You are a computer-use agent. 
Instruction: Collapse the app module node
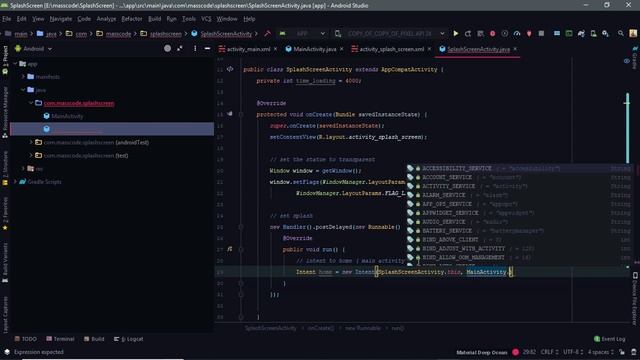pyautogui.click(x=16, y=64)
